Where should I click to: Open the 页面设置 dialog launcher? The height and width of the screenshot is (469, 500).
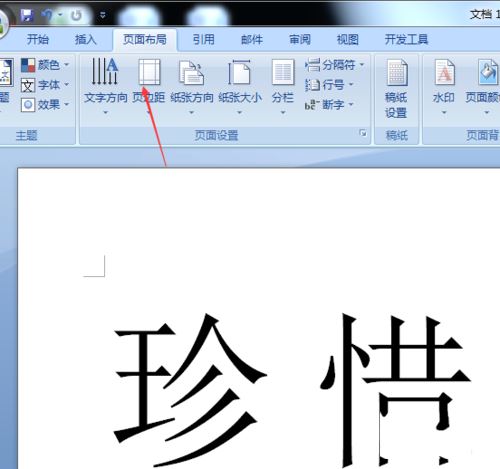(x=363, y=133)
